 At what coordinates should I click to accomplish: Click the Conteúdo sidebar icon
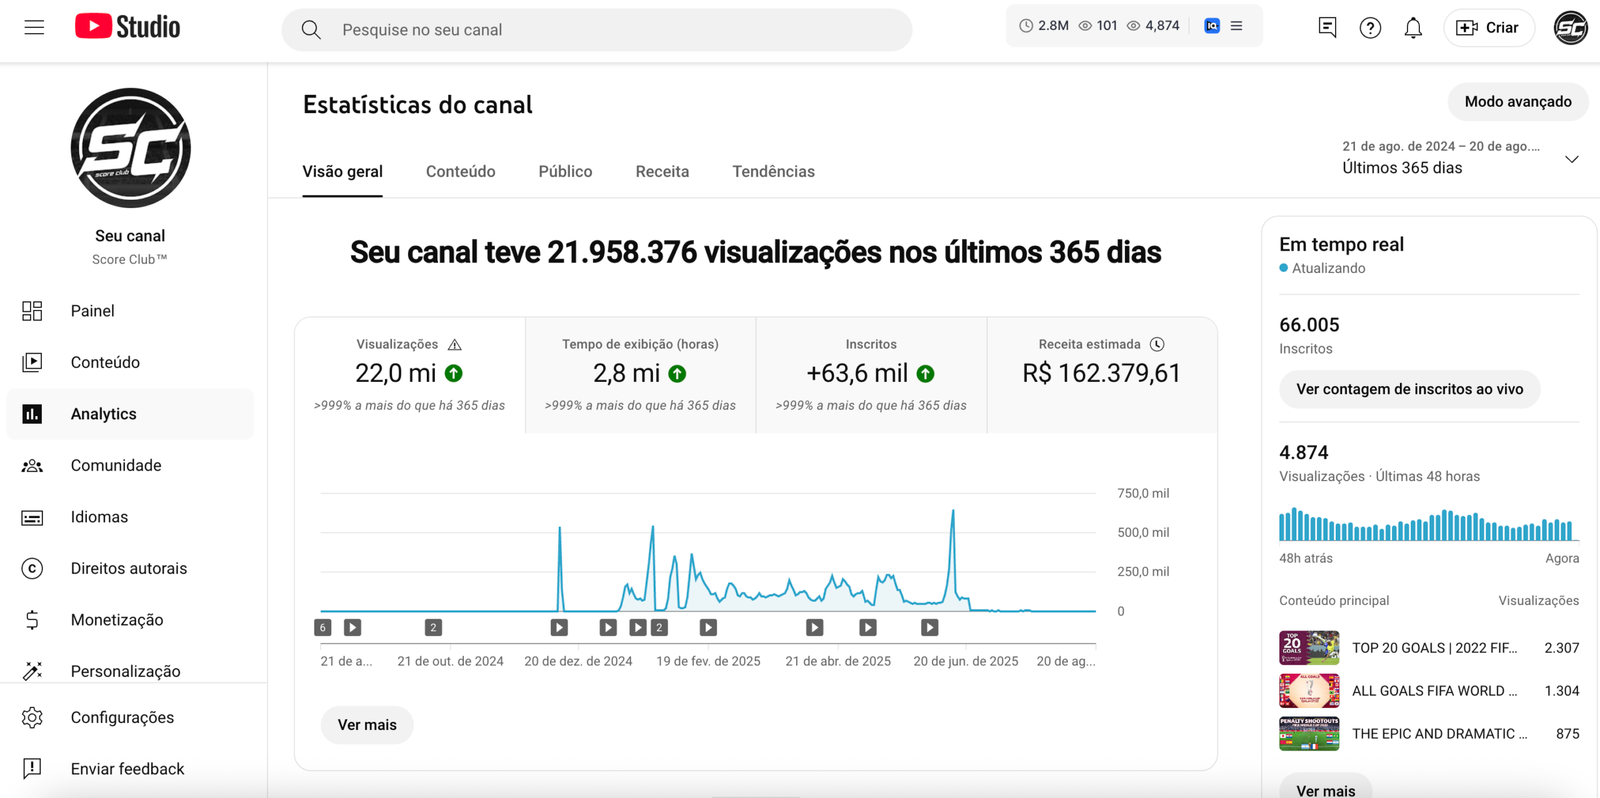point(32,362)
